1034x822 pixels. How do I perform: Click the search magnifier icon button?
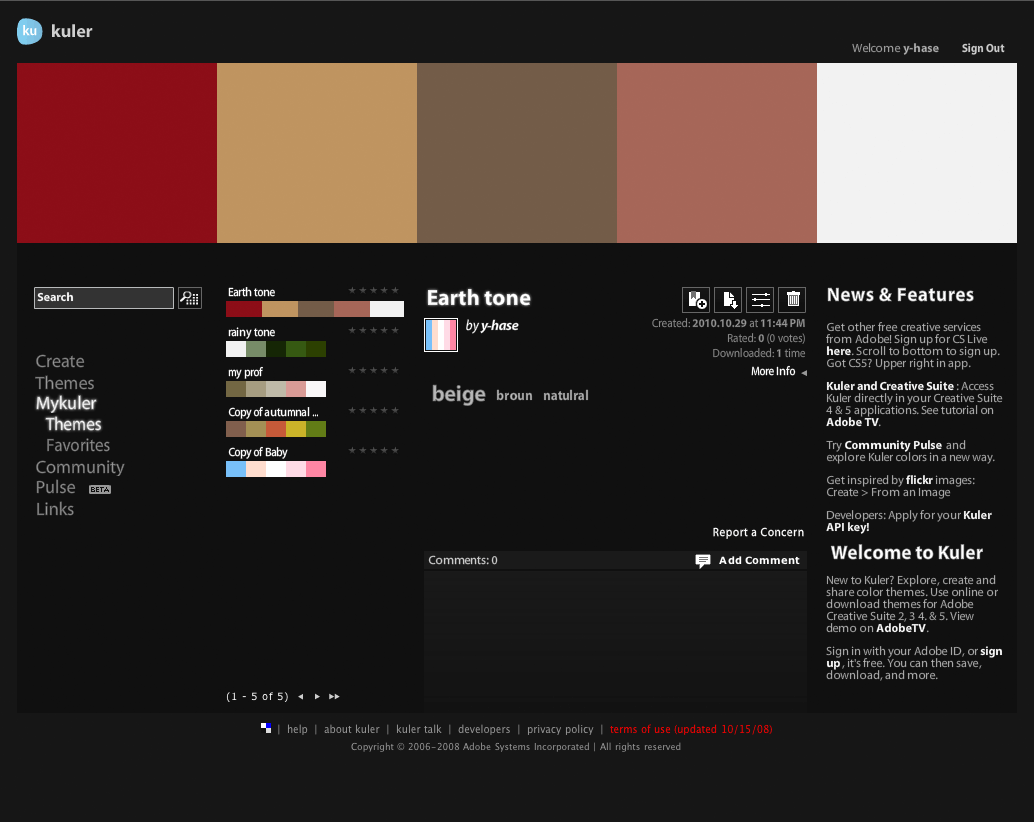point(190,298)
